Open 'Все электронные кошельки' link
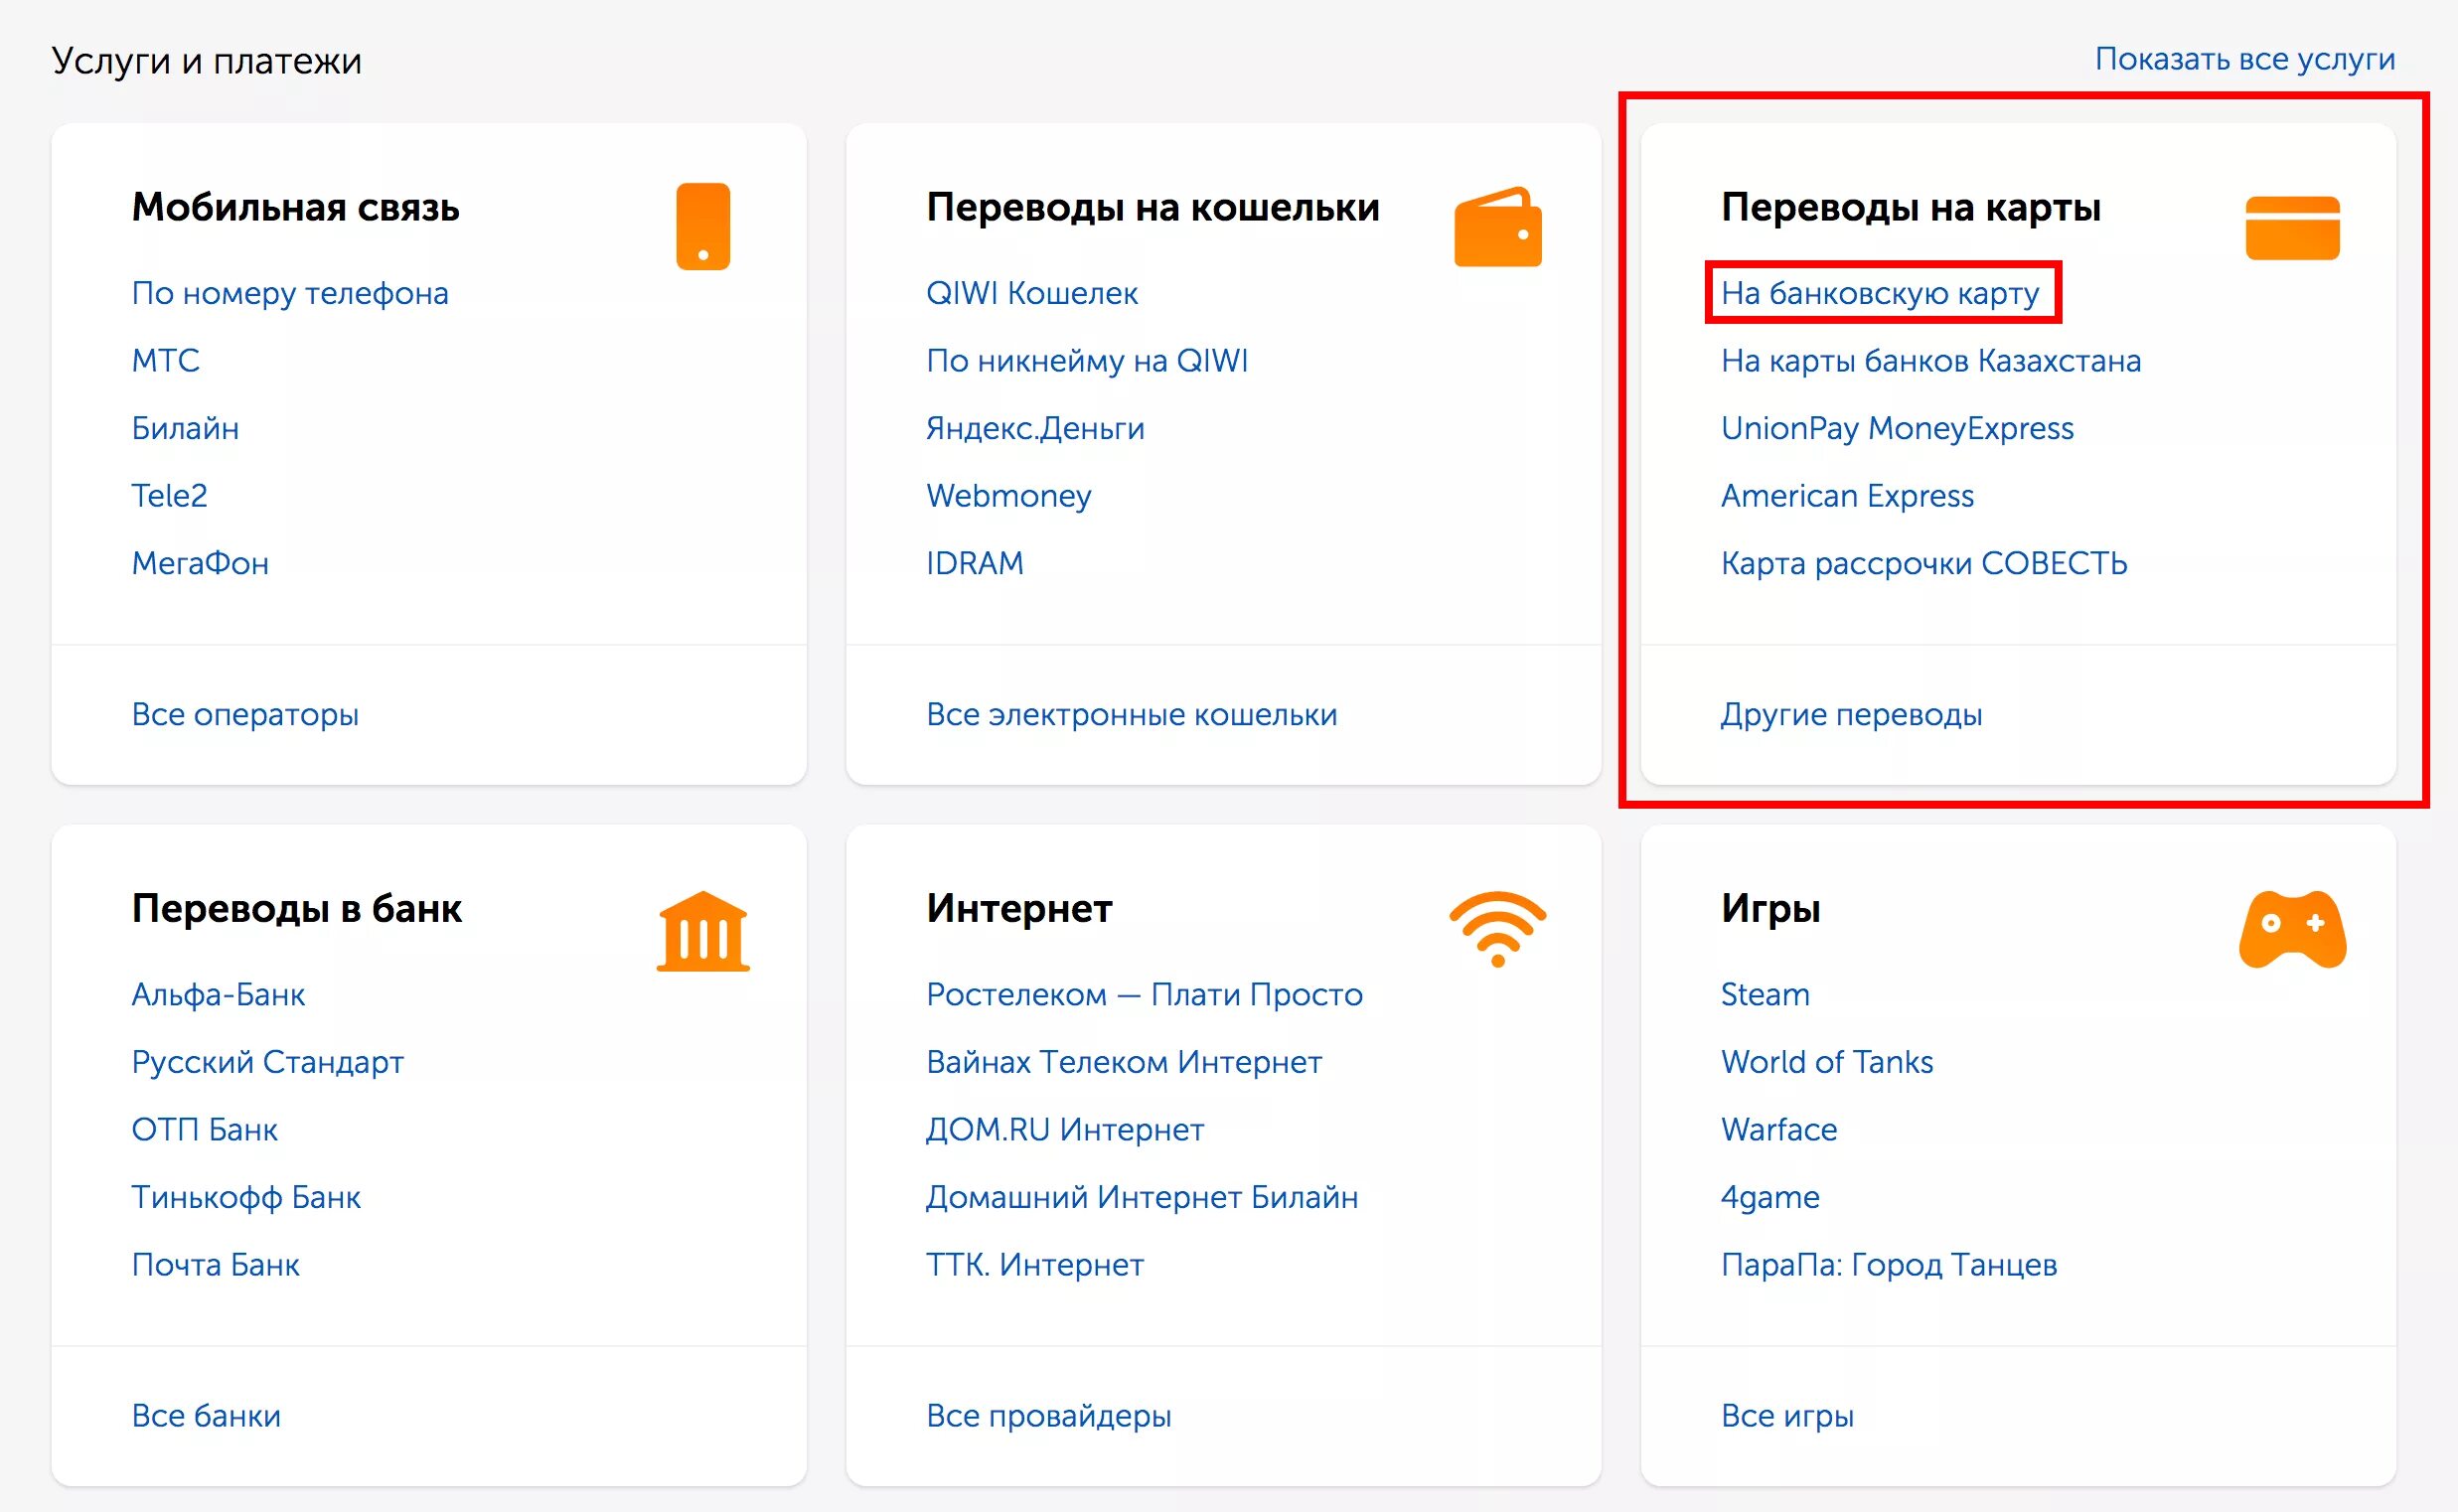The height and width of the screenshot is (1512, 2458). (x=1132, y=715)
